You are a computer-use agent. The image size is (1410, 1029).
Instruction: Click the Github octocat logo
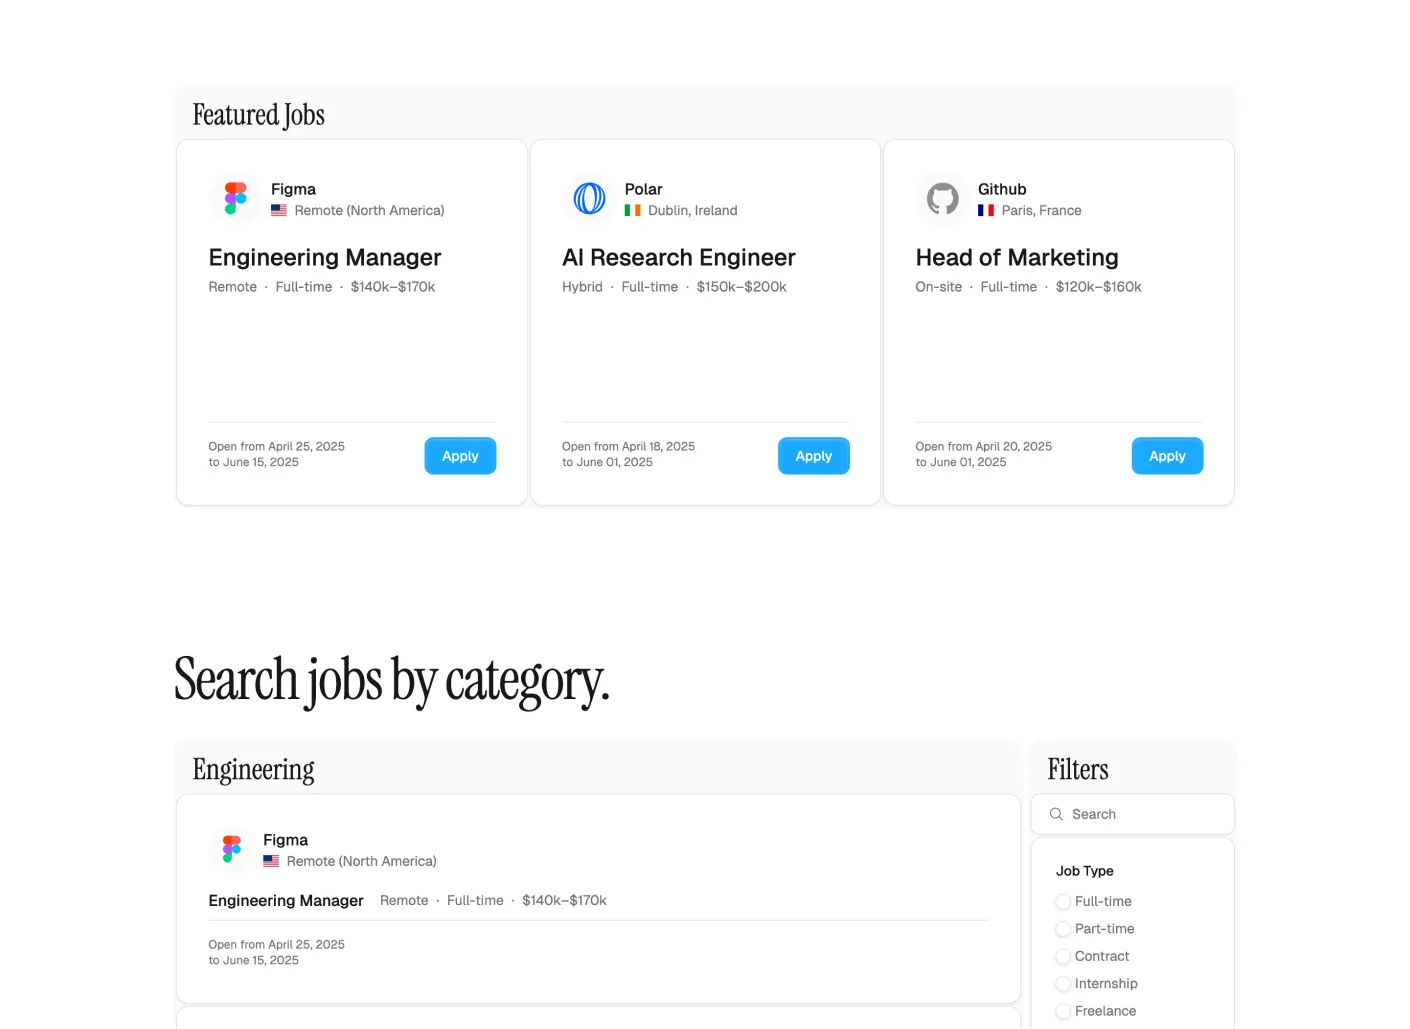[x=942, y=198]
